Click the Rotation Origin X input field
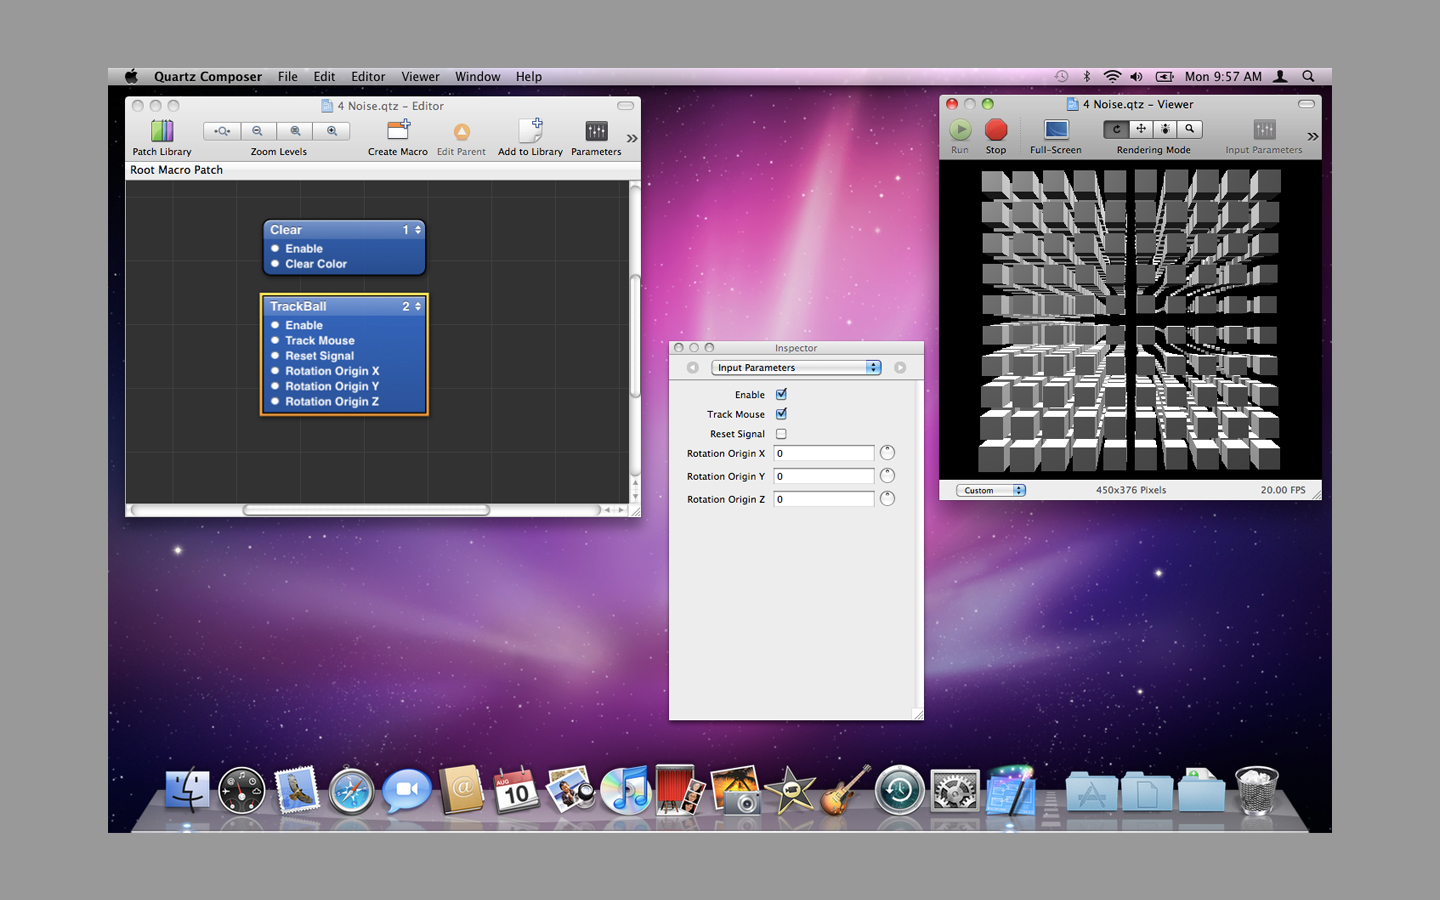 (x=824, y=453)
